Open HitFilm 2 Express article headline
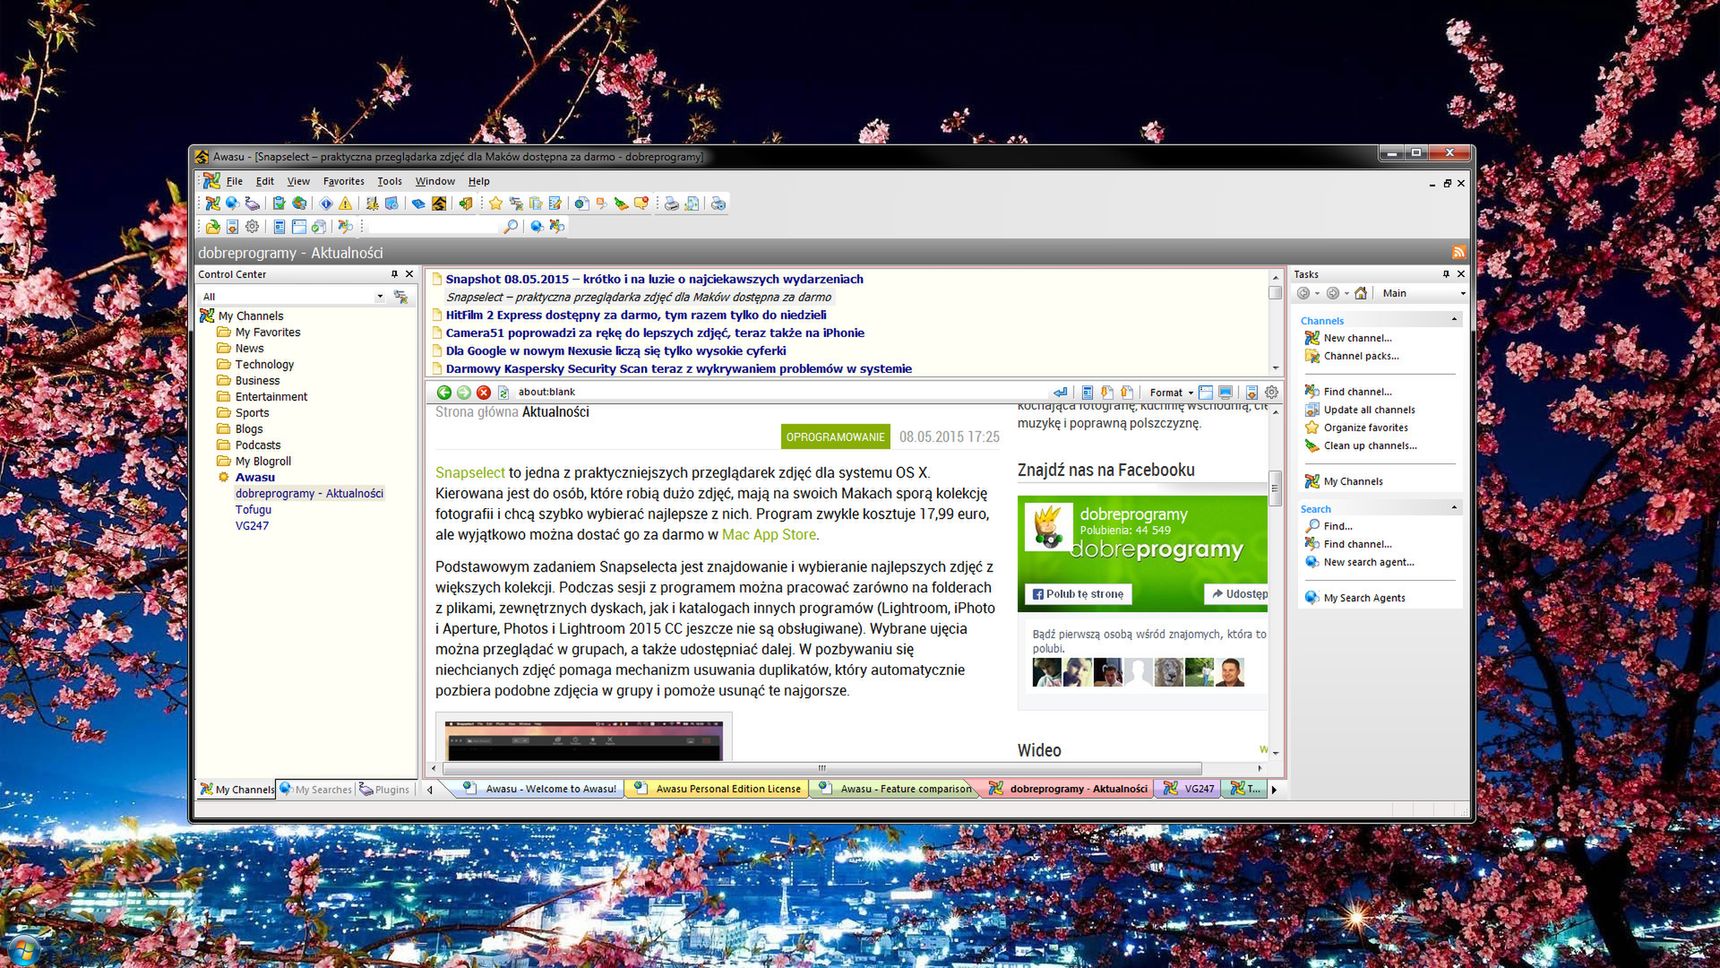 click(636, 315)
